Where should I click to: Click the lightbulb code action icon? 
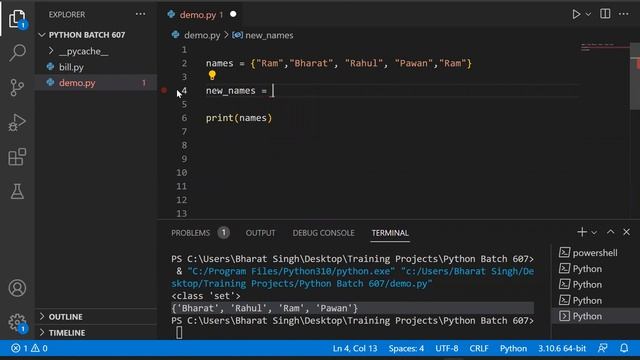coord(212,75)
